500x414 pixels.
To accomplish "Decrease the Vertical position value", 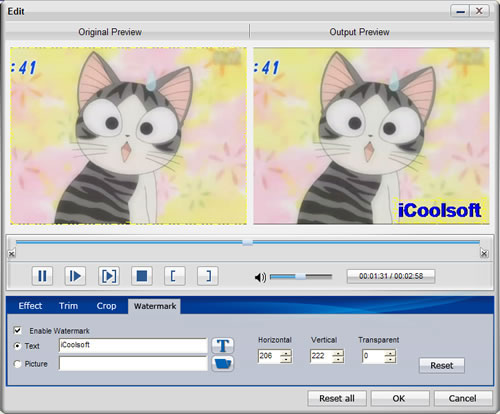I will tap(338, 359).
